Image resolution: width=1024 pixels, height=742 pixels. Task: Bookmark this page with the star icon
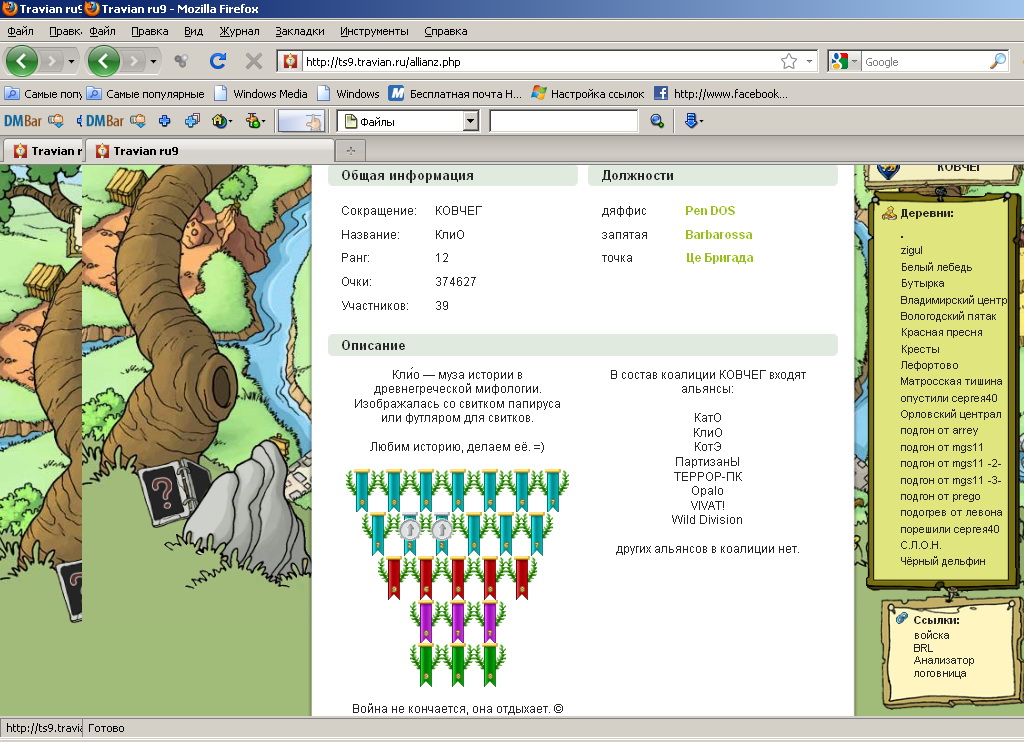tap(789, 61)
